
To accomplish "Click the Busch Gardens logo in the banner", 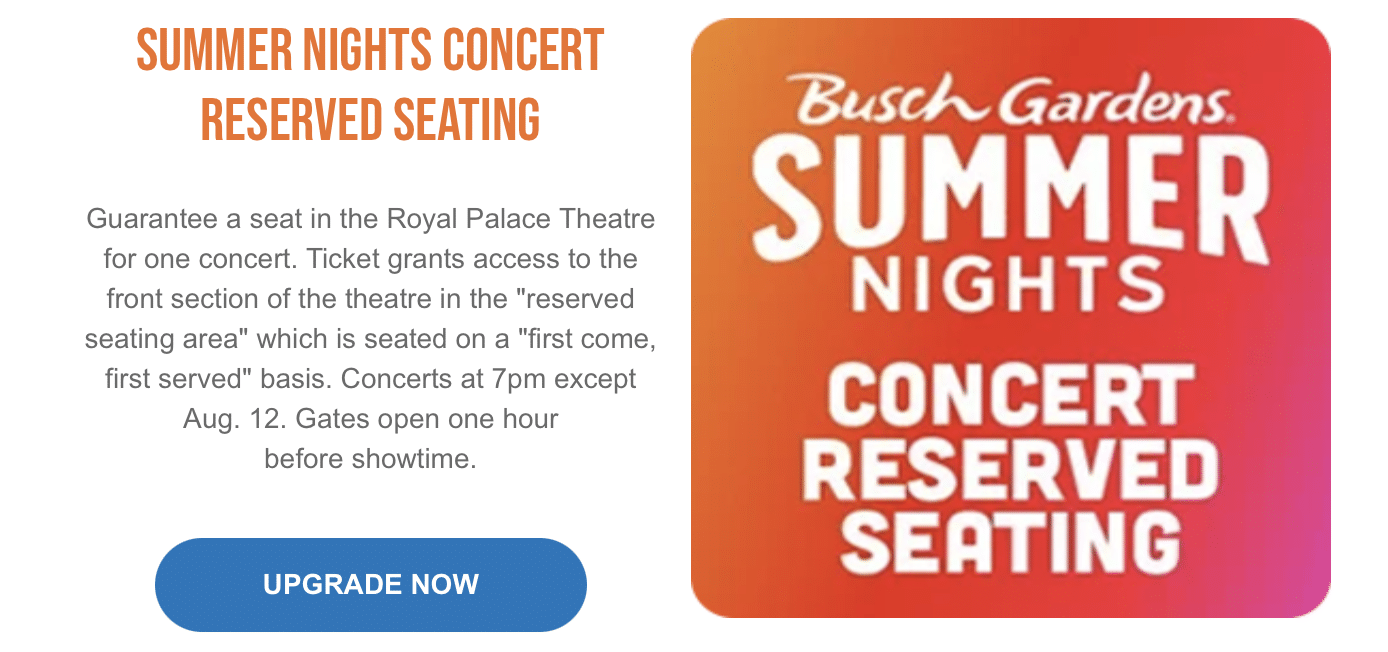I will pos(1013,101).
